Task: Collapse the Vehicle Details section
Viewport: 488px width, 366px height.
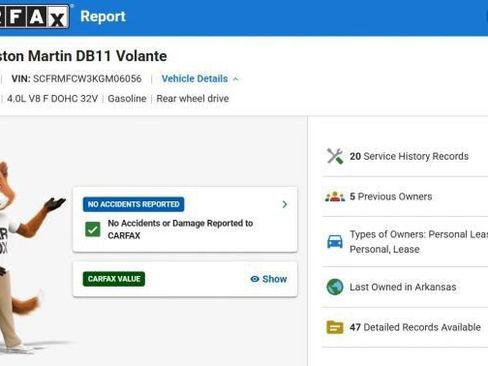Action: pyautogui.click(x=200, y=79)
